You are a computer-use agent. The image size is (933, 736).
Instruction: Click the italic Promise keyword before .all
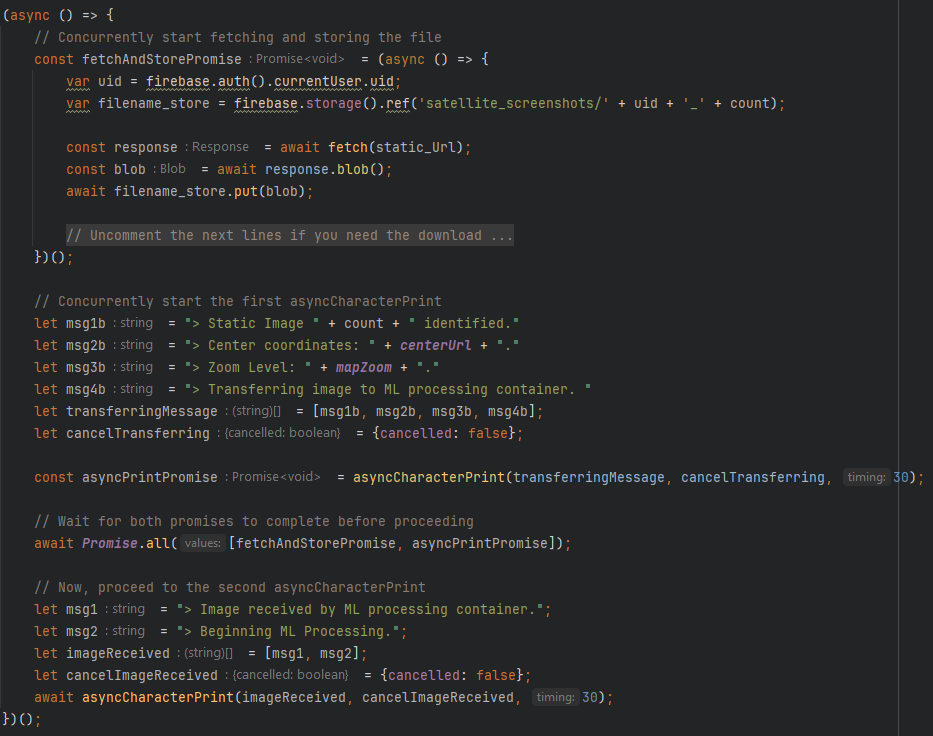pyautogui.click(x=110, y=543)
